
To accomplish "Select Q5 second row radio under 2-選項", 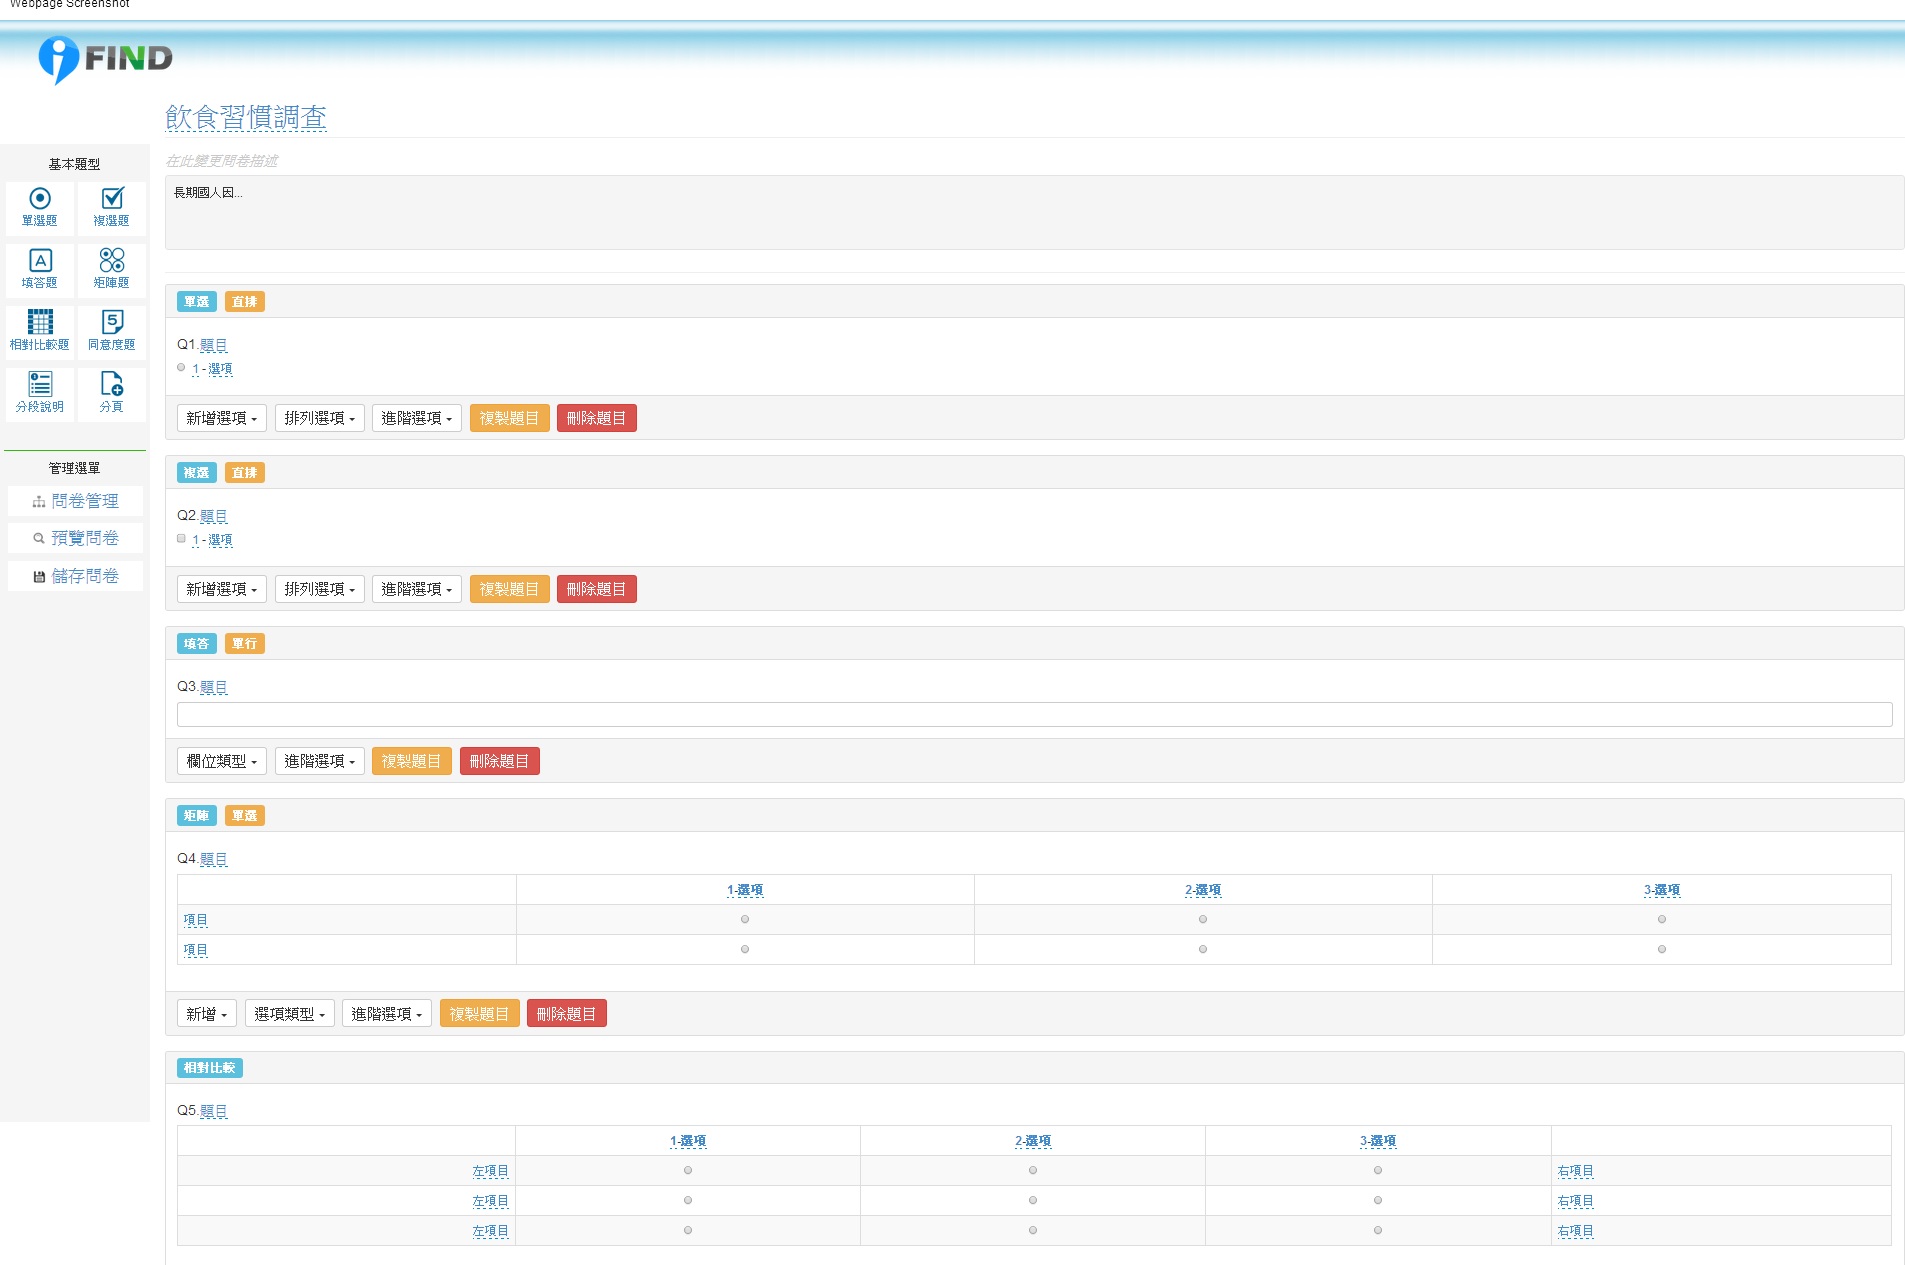I will tap(1033, 1200).
